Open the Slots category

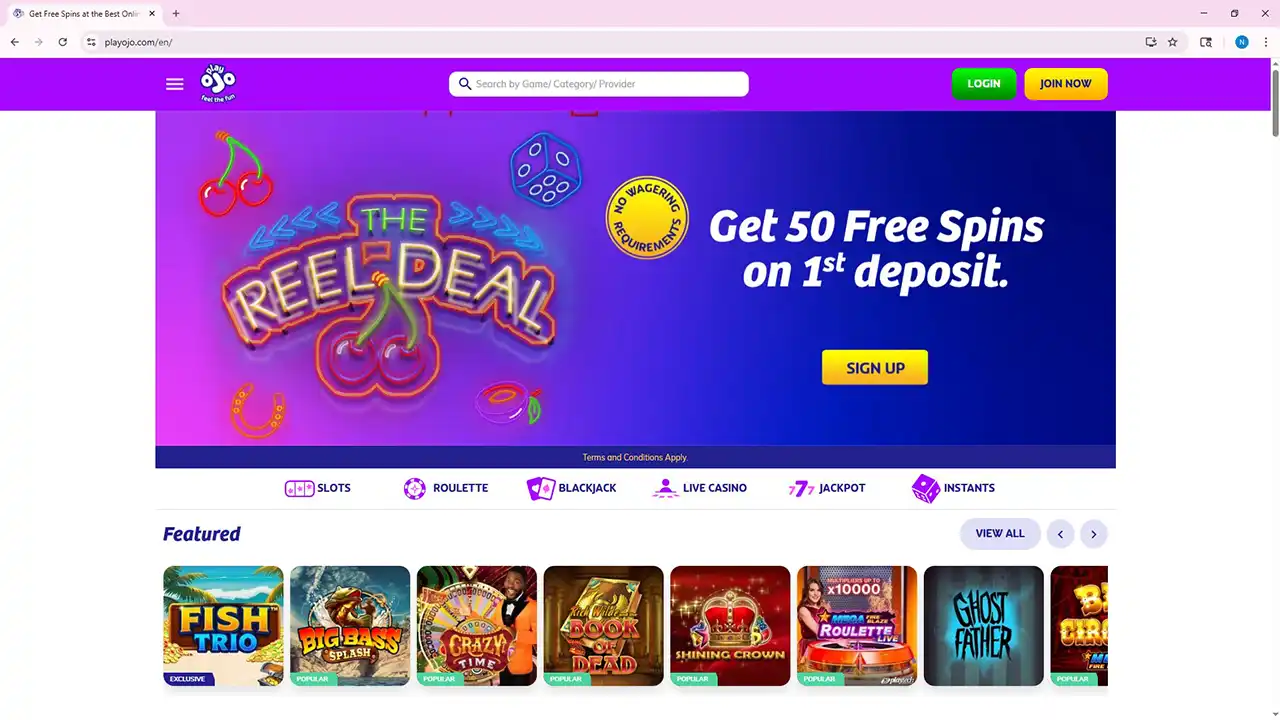click(318, 488)
